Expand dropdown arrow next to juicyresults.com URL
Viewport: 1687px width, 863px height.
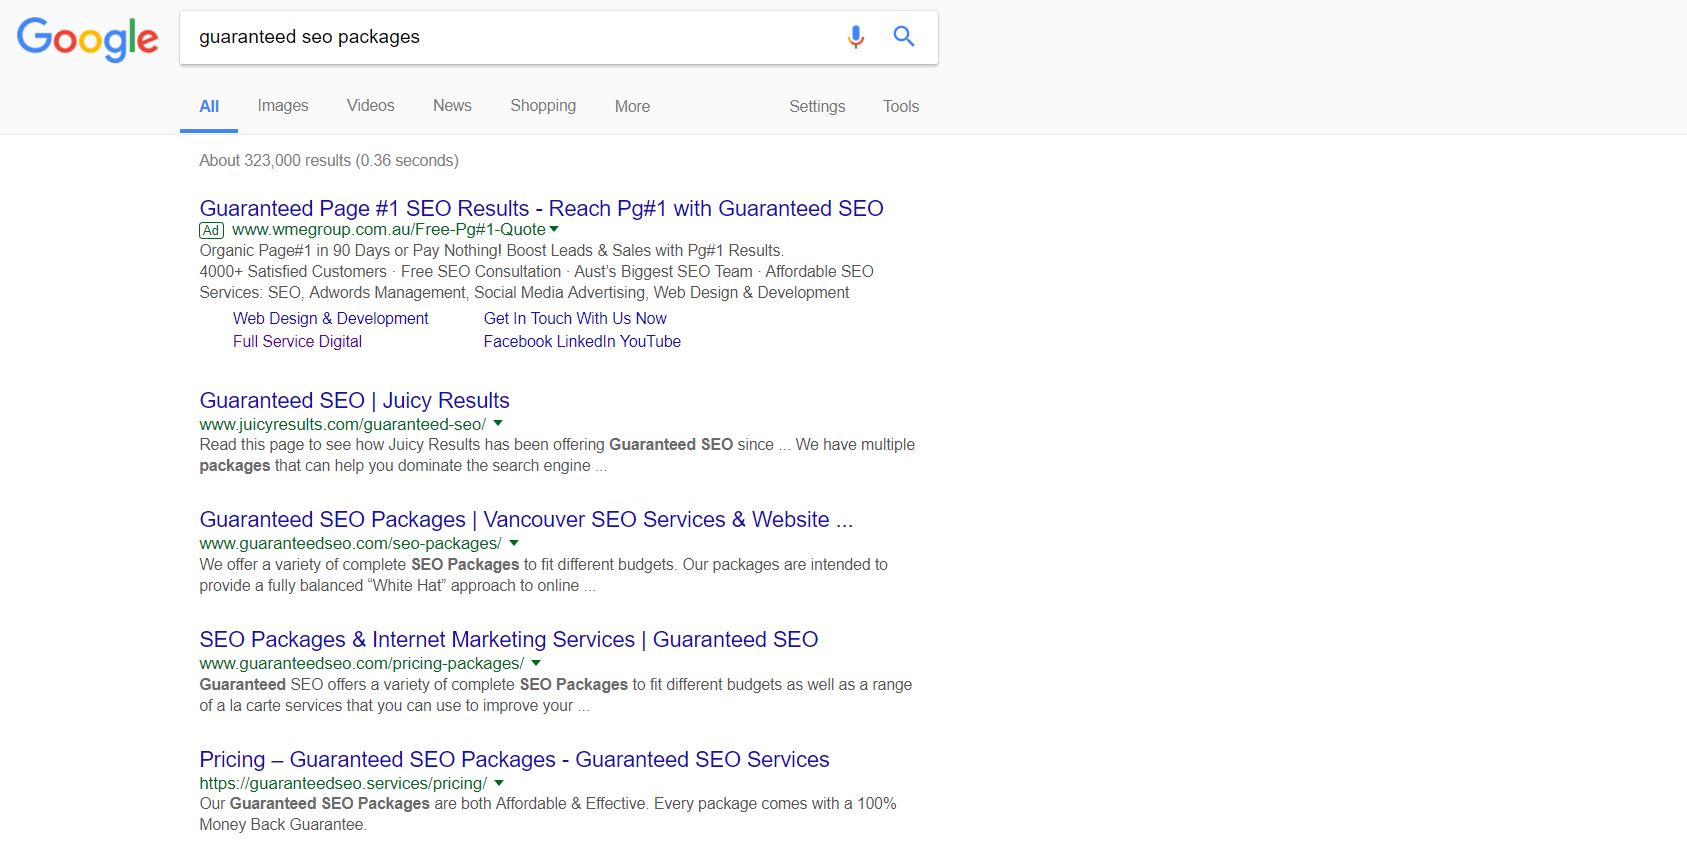(x=498, y=423)
